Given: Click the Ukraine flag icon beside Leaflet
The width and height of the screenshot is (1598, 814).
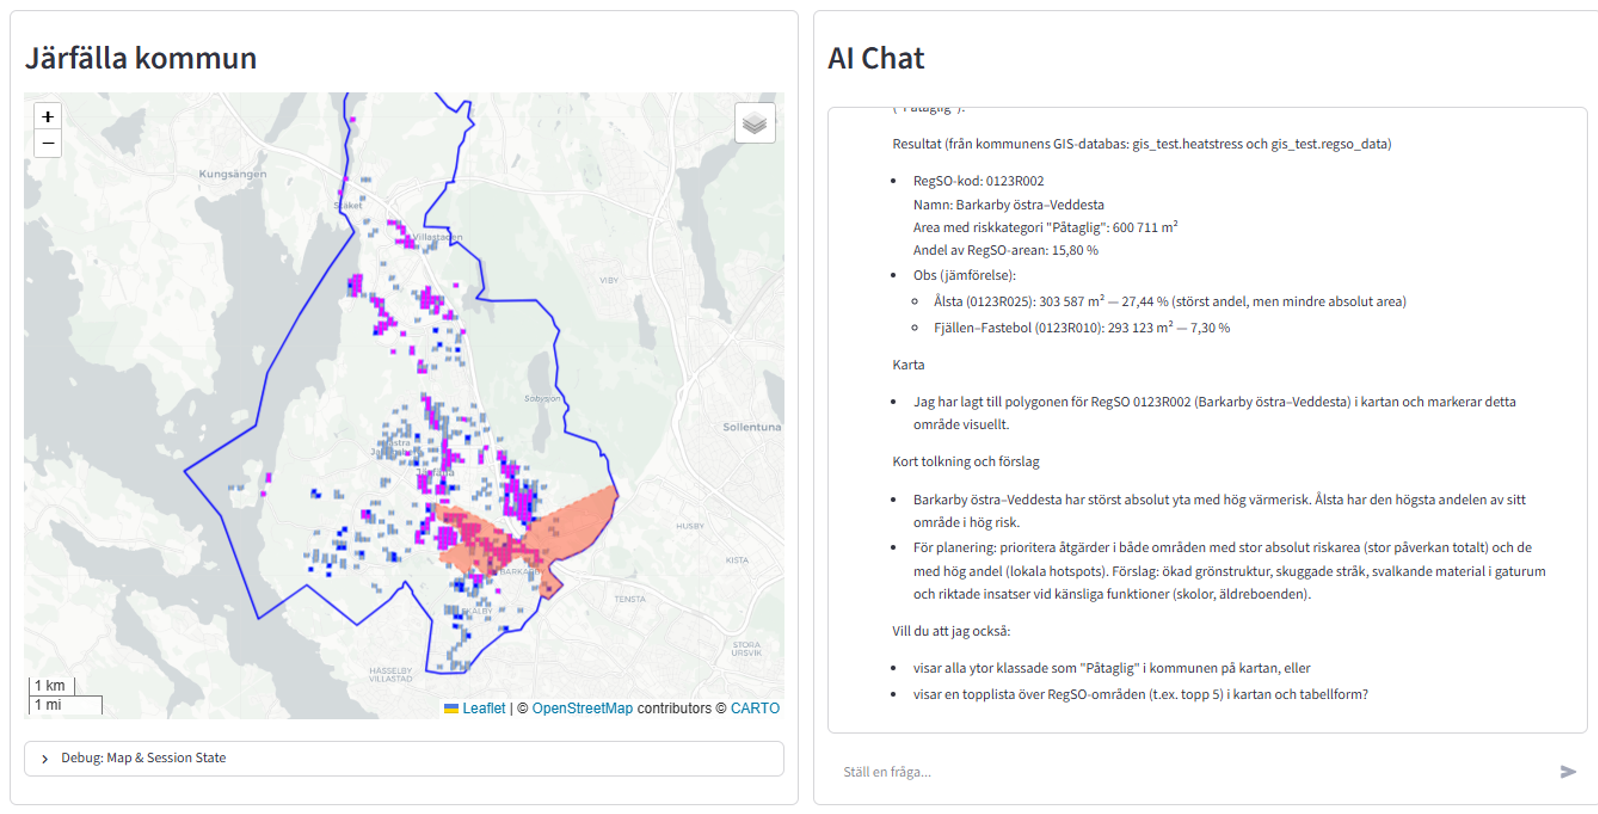Looking at the screenshot, I should [451, 708].
